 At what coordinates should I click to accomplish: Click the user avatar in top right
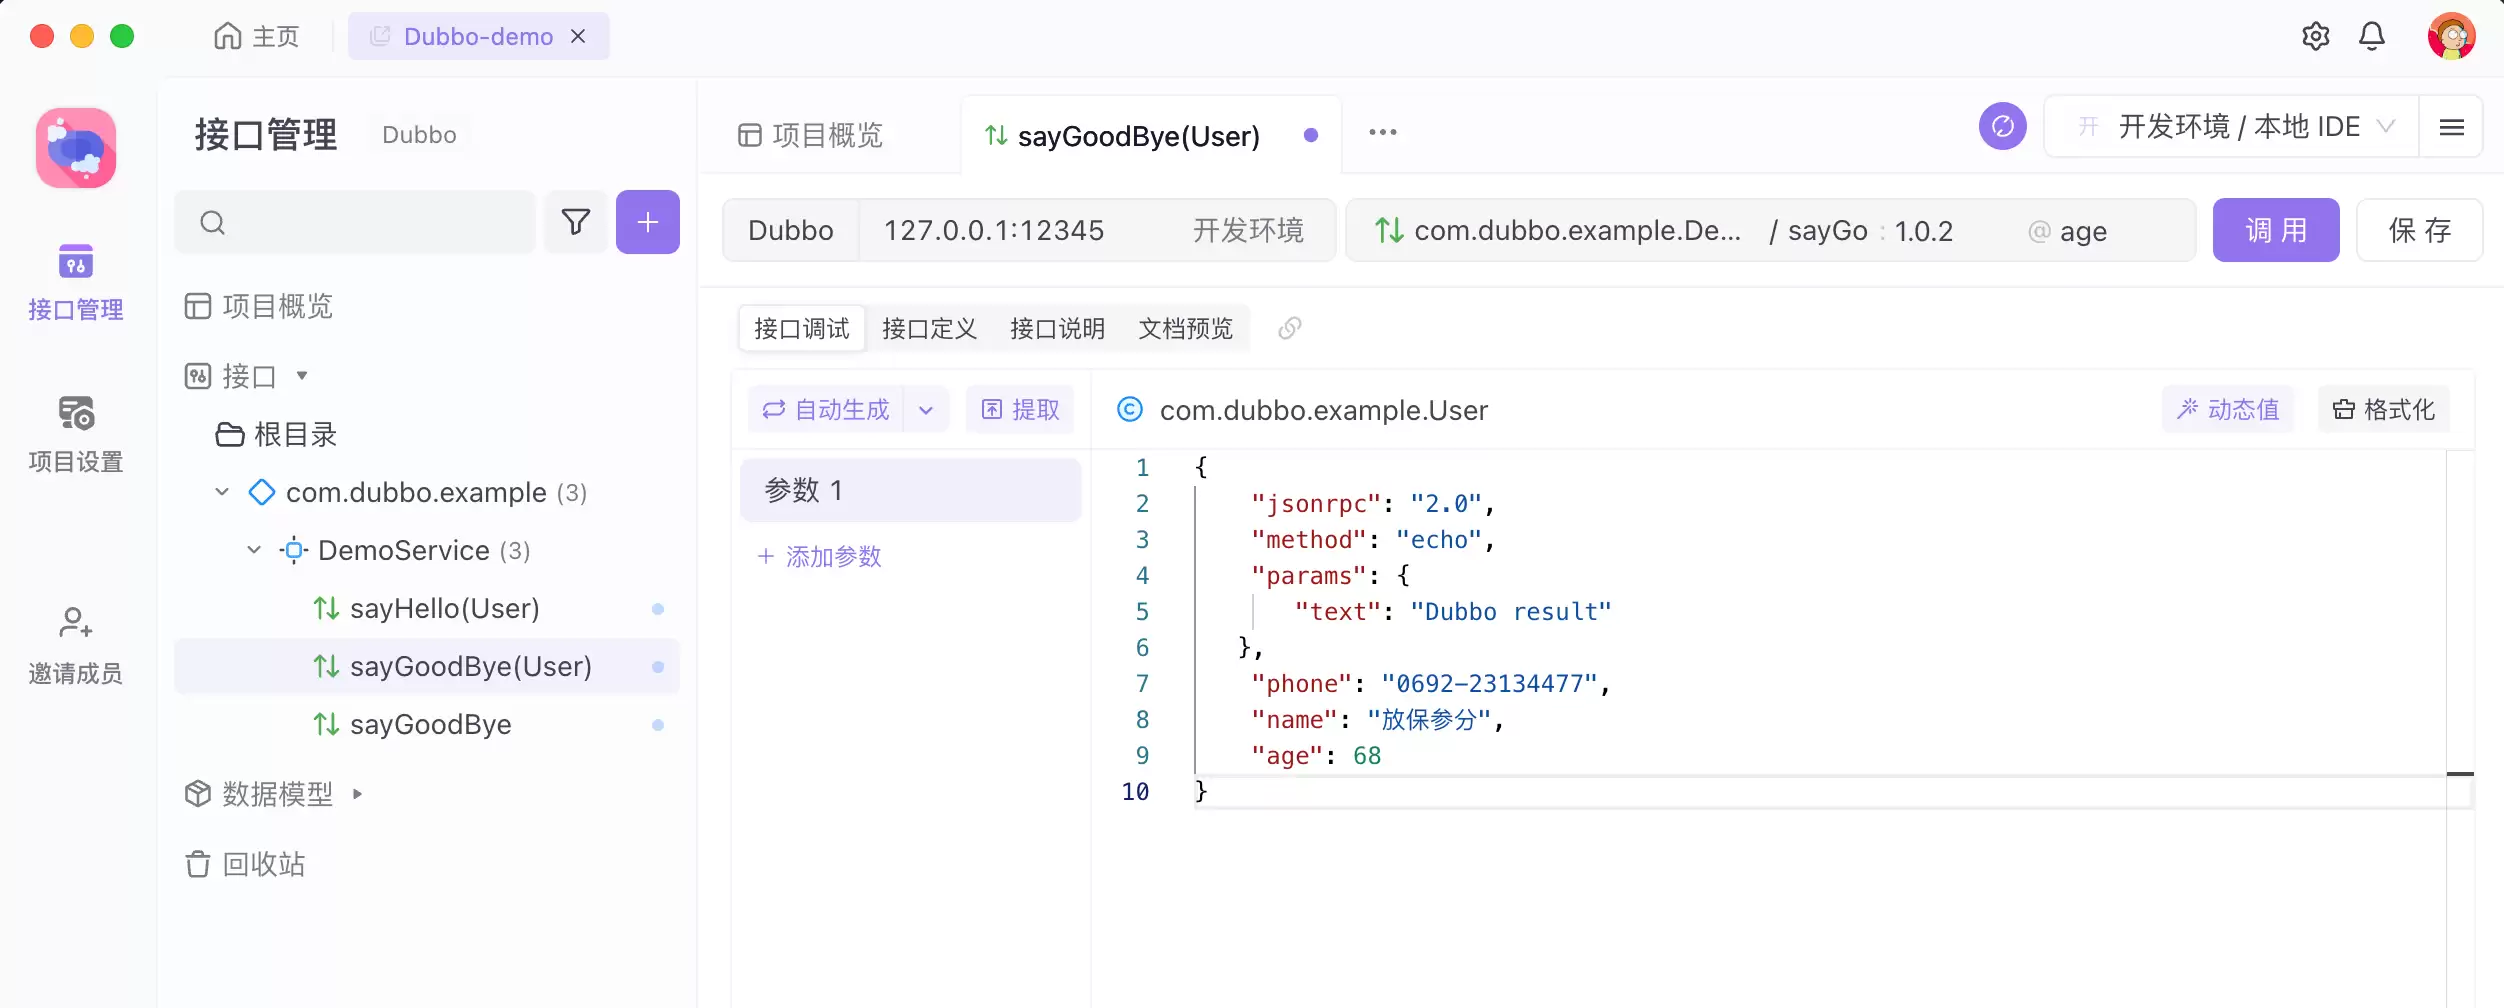2452,37
